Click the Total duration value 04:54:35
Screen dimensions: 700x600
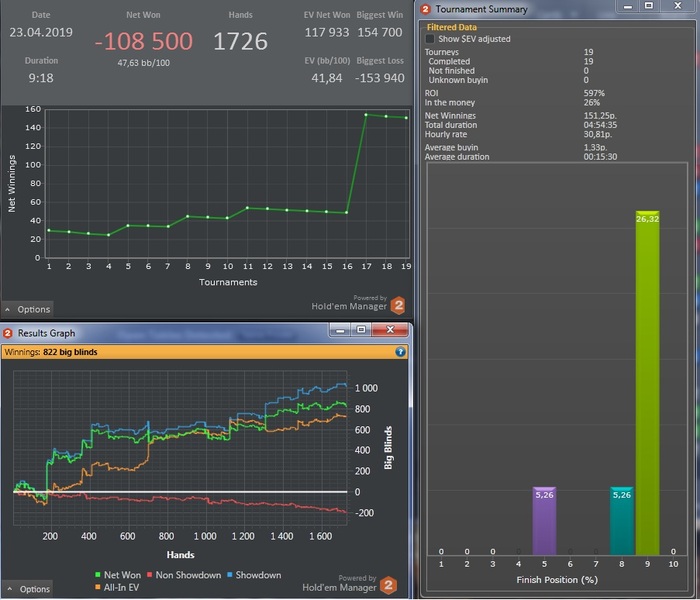click(x=600, y=125)
